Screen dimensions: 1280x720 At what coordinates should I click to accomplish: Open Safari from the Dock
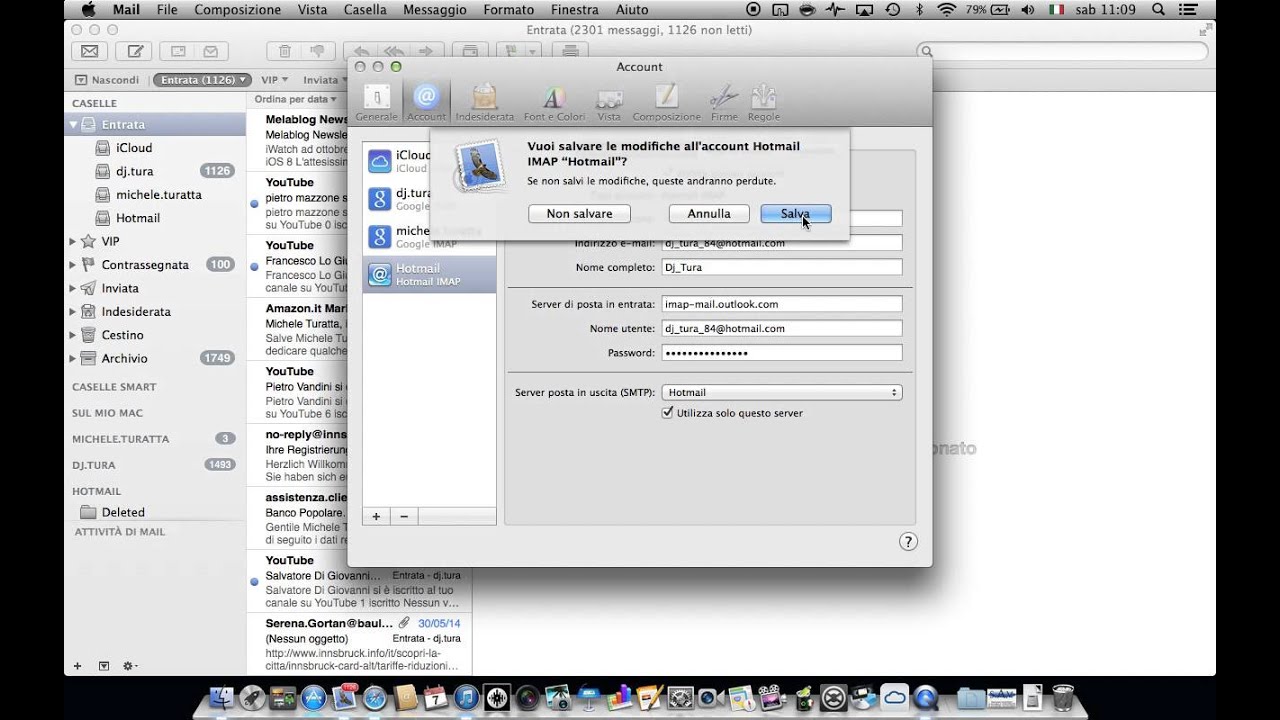pos(375,698)
